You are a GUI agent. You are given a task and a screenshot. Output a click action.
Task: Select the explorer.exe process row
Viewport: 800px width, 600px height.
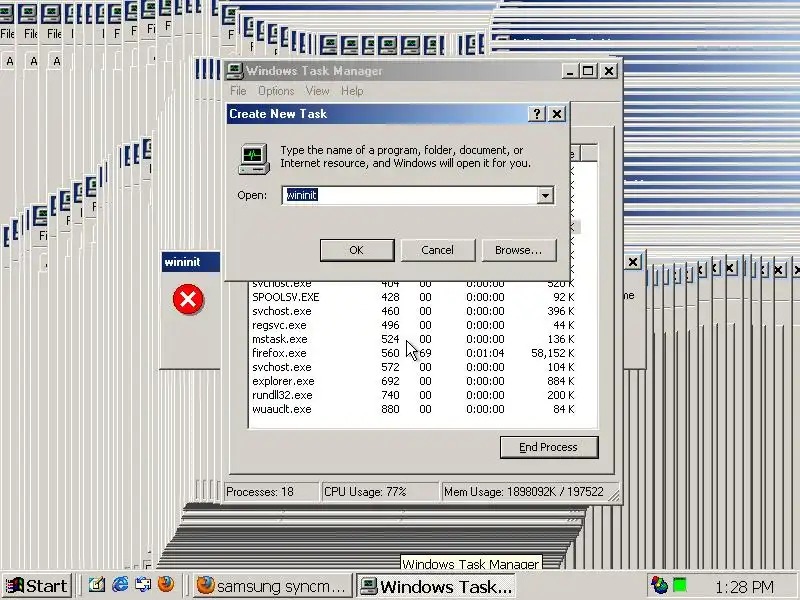413,381
